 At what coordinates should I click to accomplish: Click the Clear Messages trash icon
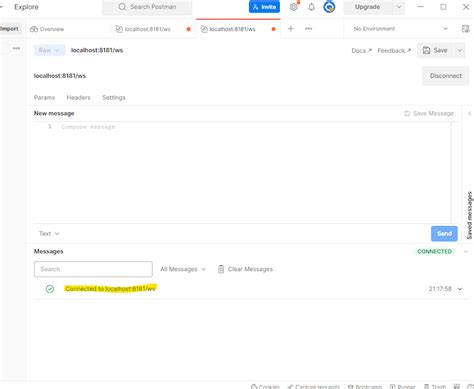[221, 269]
